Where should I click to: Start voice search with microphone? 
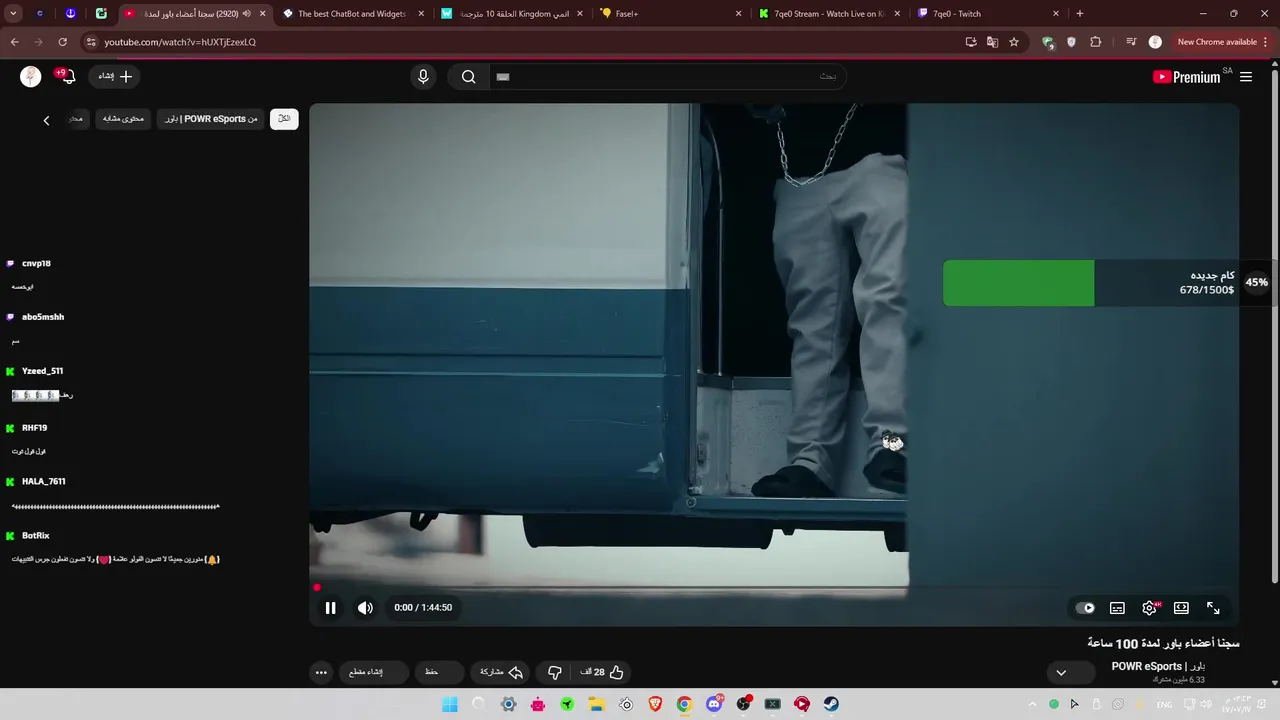[423, 77]
